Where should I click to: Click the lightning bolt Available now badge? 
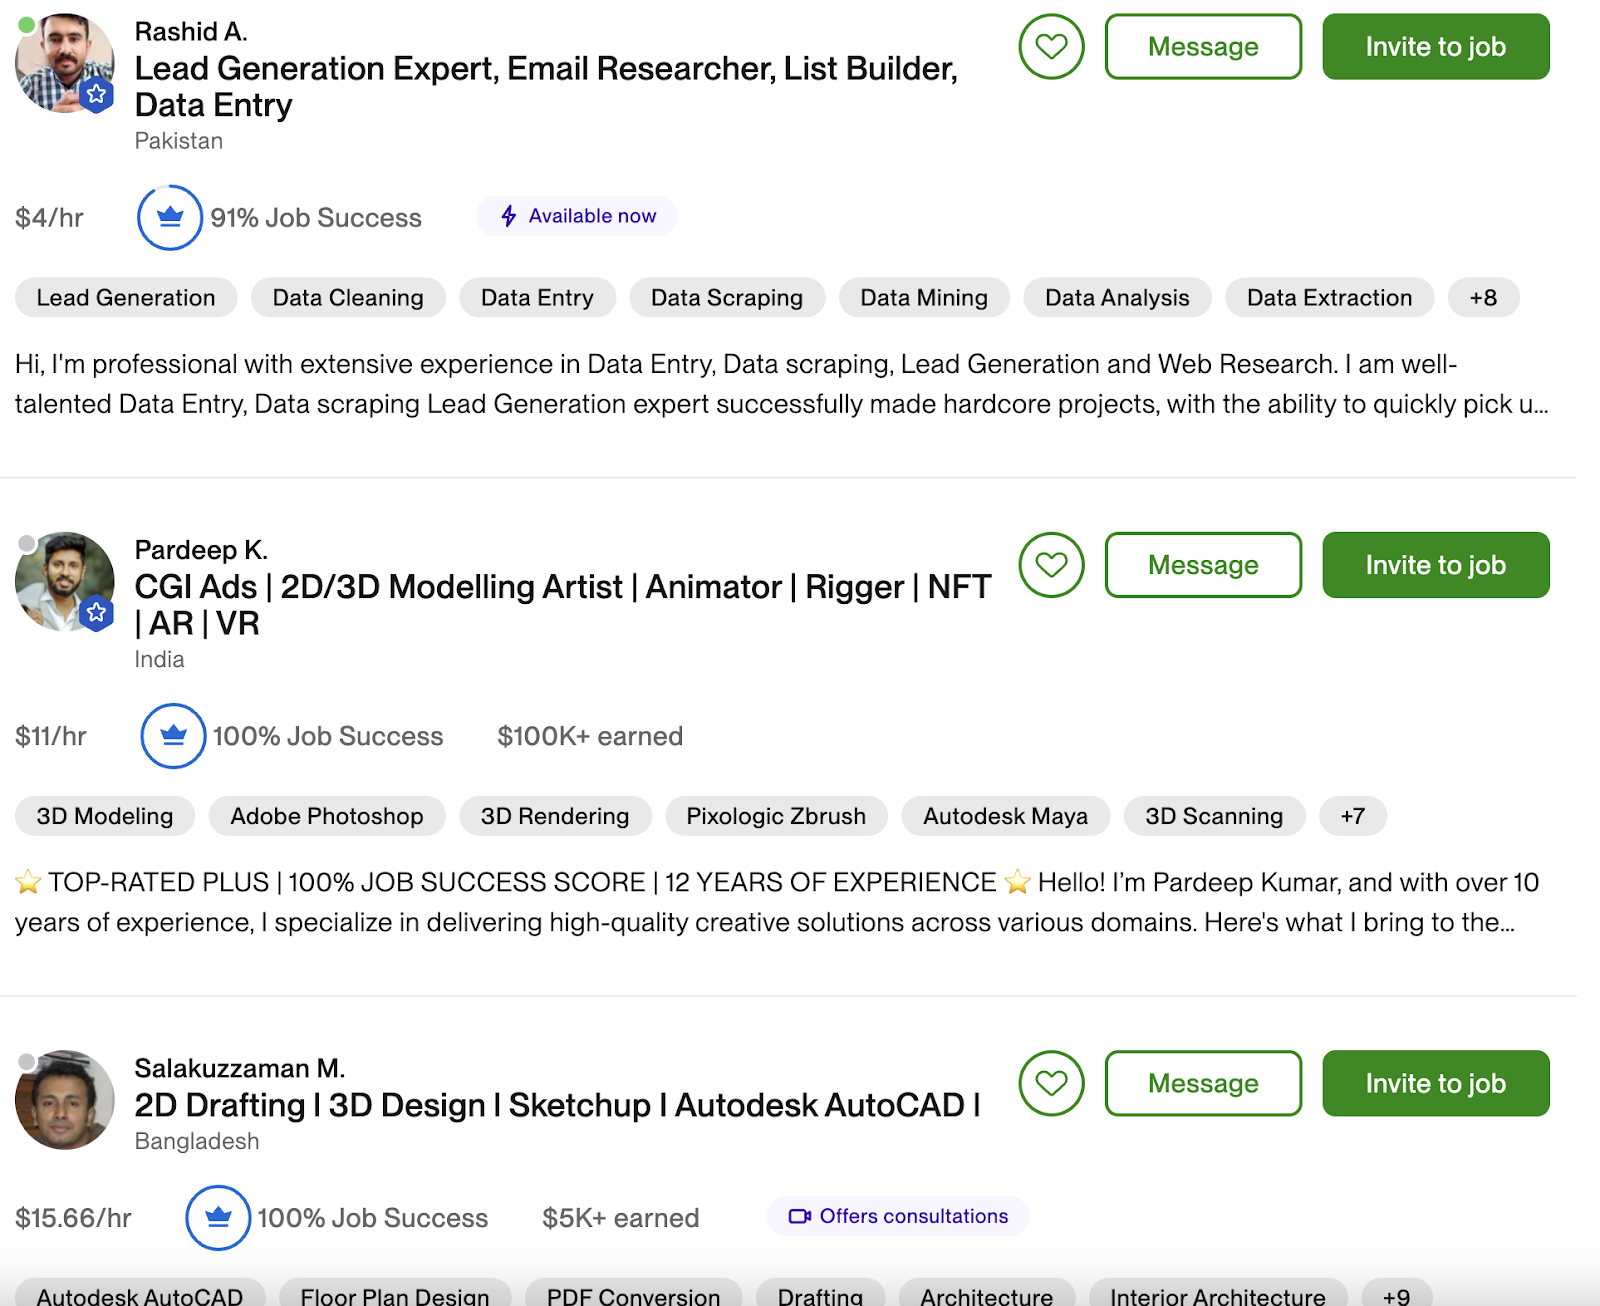pyautogui.click(x=577, y=216)
